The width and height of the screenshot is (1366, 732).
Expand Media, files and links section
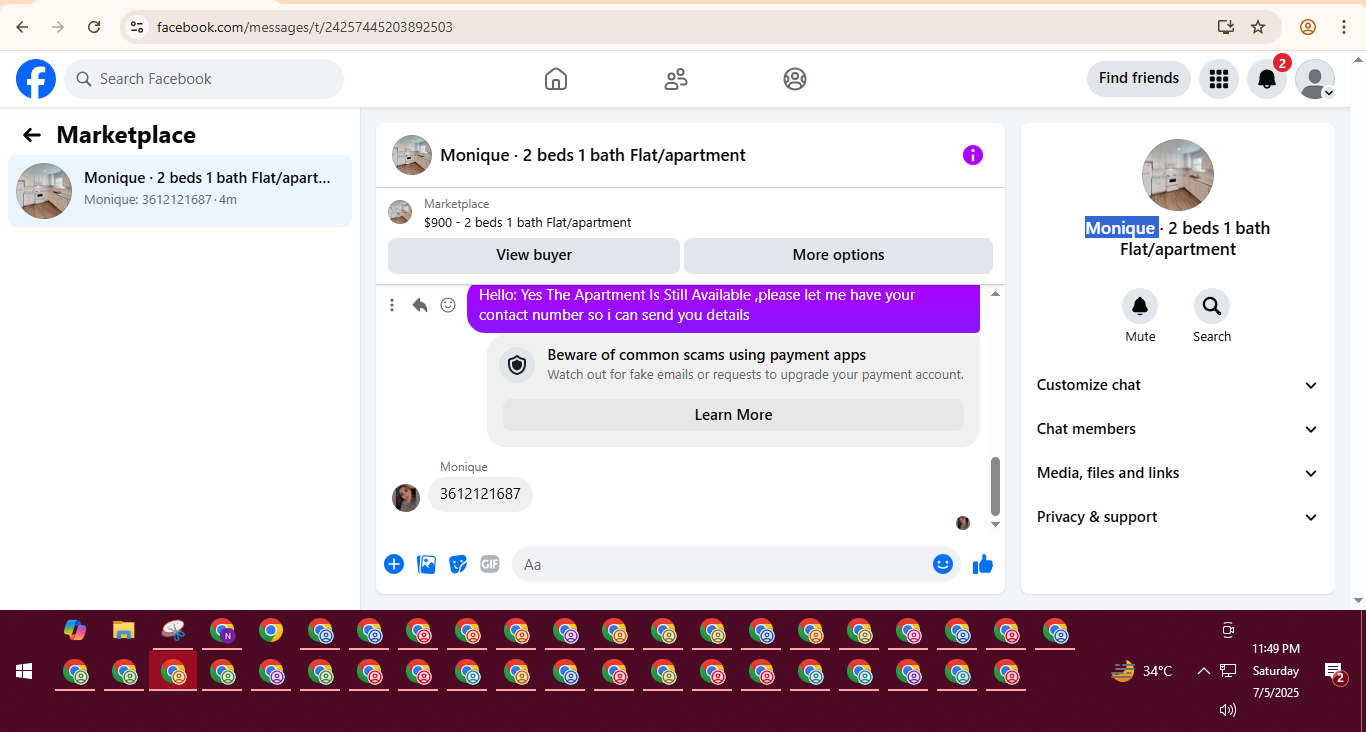tap(1178, 473)
